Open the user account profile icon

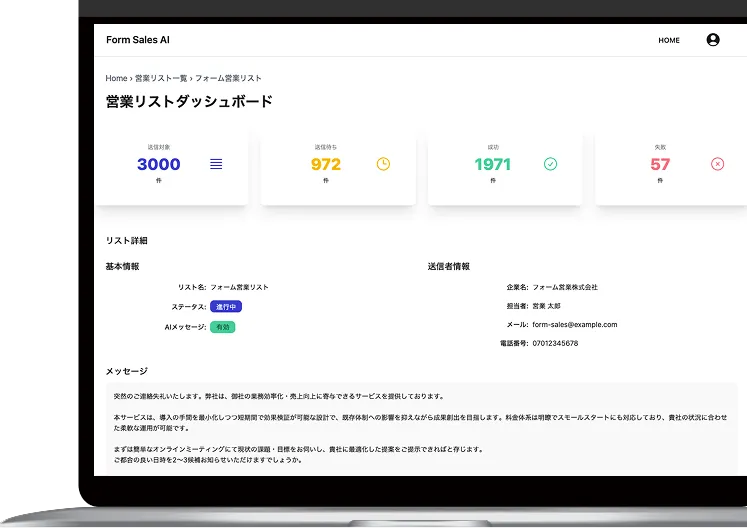[712, 40]
